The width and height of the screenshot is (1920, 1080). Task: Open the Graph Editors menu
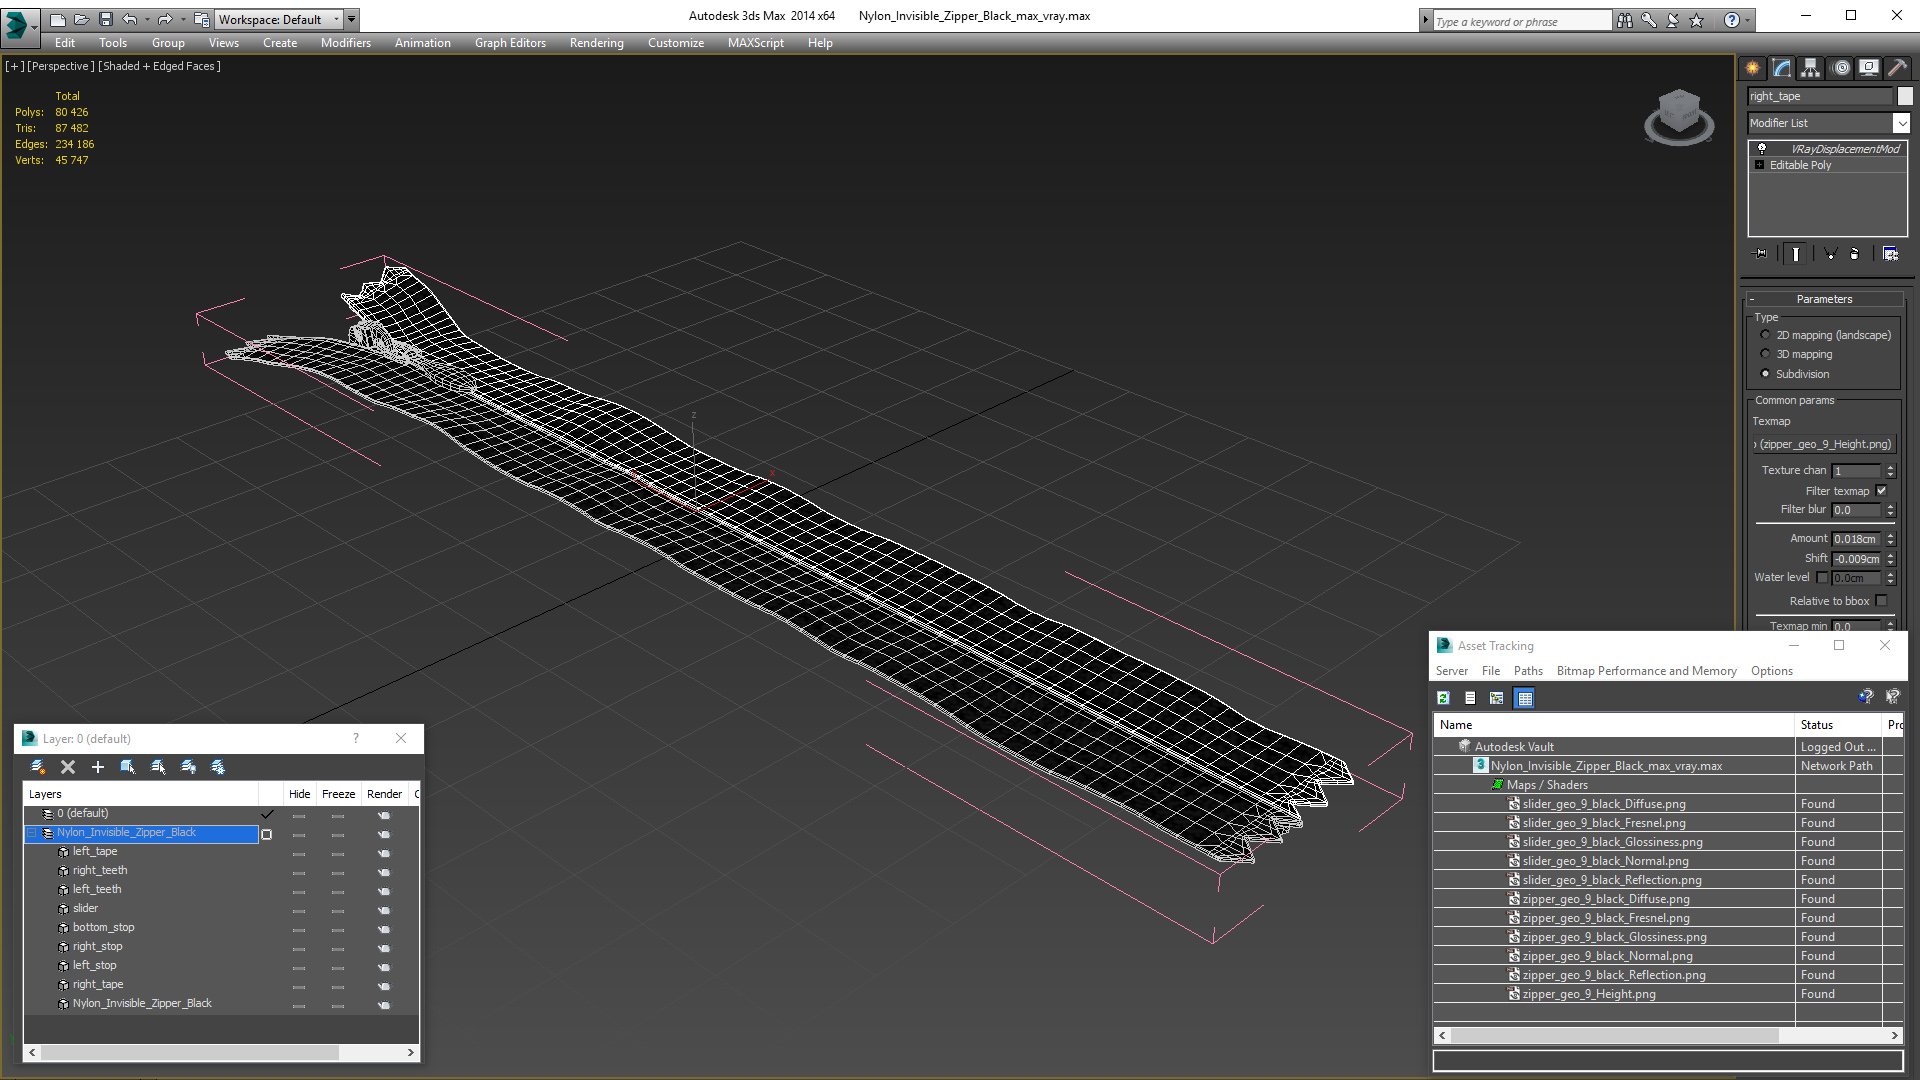pyautogui.click(x=510, y=43)
